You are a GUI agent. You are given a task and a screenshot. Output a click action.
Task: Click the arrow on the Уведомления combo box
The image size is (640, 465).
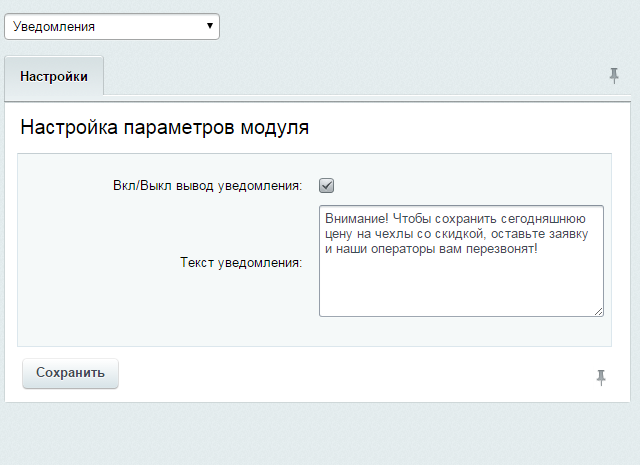point(209,26)
